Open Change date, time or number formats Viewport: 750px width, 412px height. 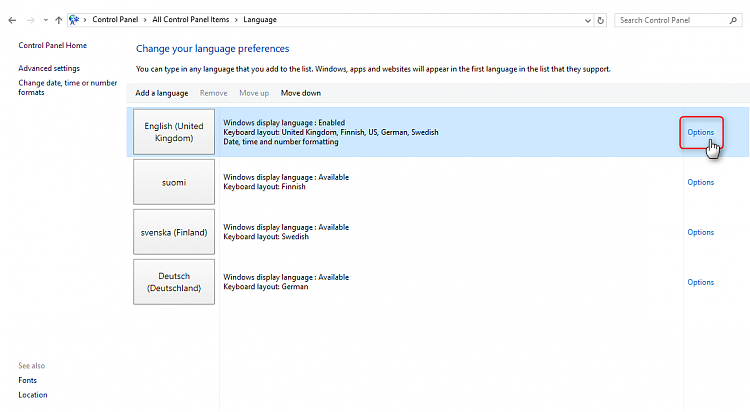[x=67, y=88]
